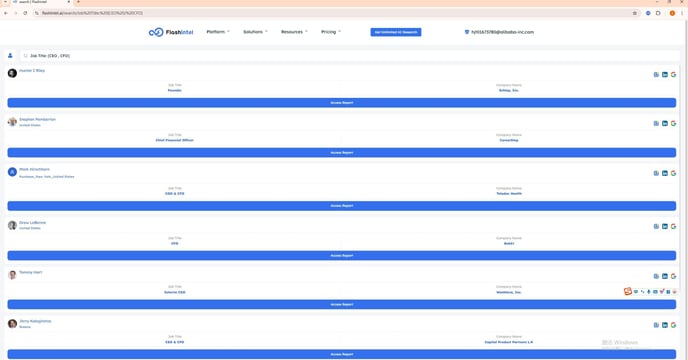
Task: Click Drew LaBenne's avatar photo
Action: [x=12, y=225]
